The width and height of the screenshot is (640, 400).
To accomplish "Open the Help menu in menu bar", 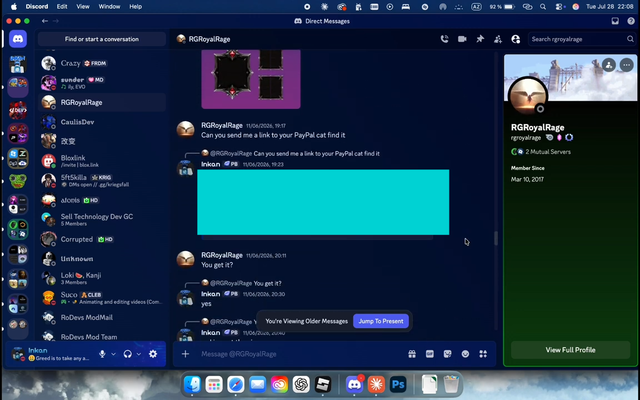I will (x=136, y=7).
